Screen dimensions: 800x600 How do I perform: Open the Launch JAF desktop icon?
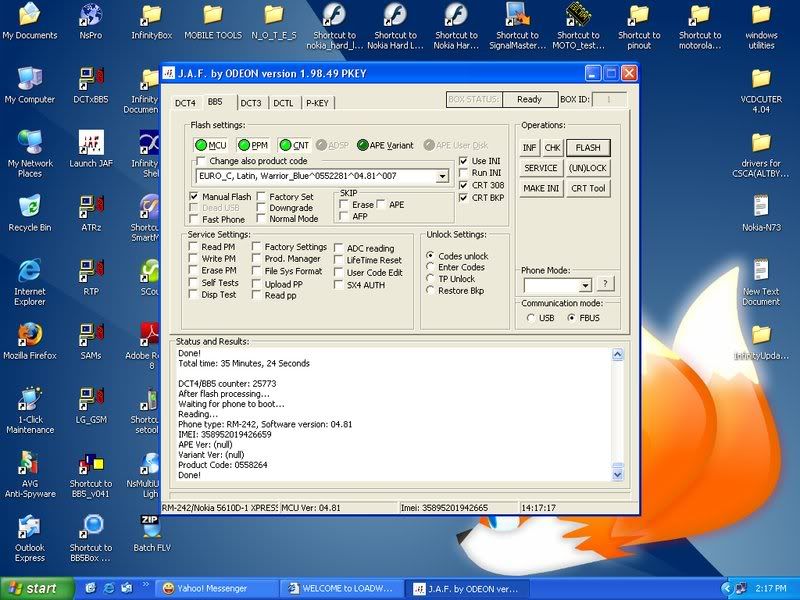coord(91,148)
